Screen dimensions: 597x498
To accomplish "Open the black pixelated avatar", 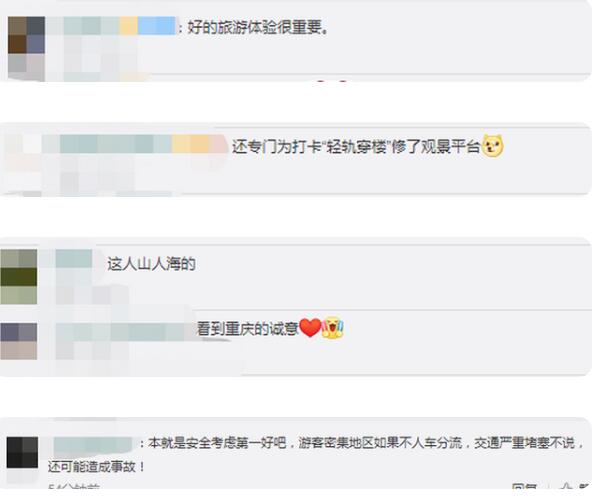I will [x=22, y=452].
